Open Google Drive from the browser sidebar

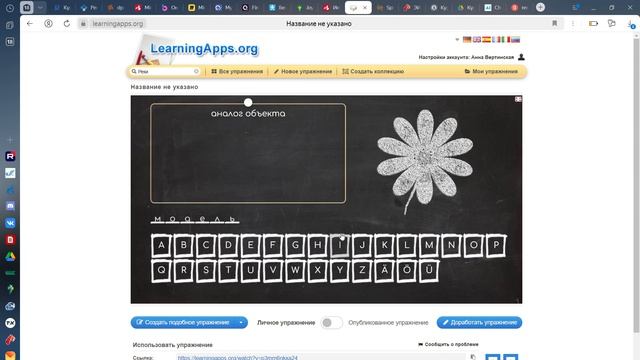point(10,256)
